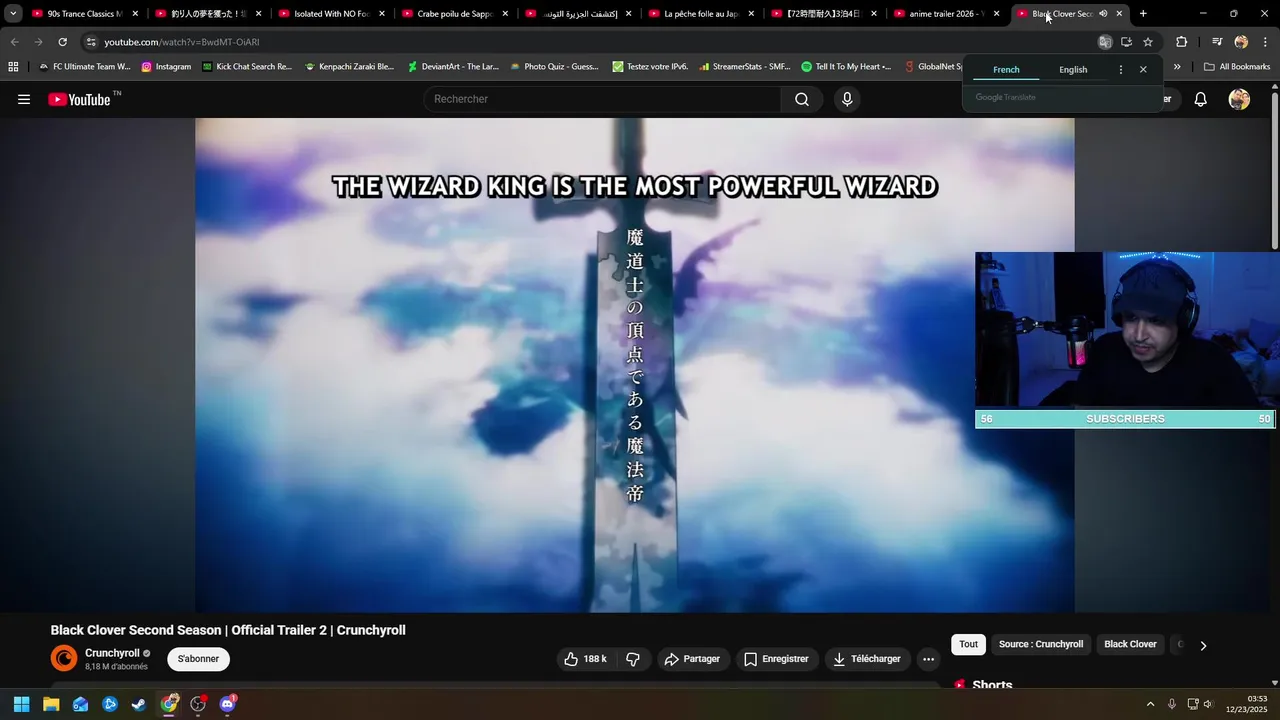Bookmark this page with the star icon
Viewport: 1280px width, 720px height.
point(1148,42)
